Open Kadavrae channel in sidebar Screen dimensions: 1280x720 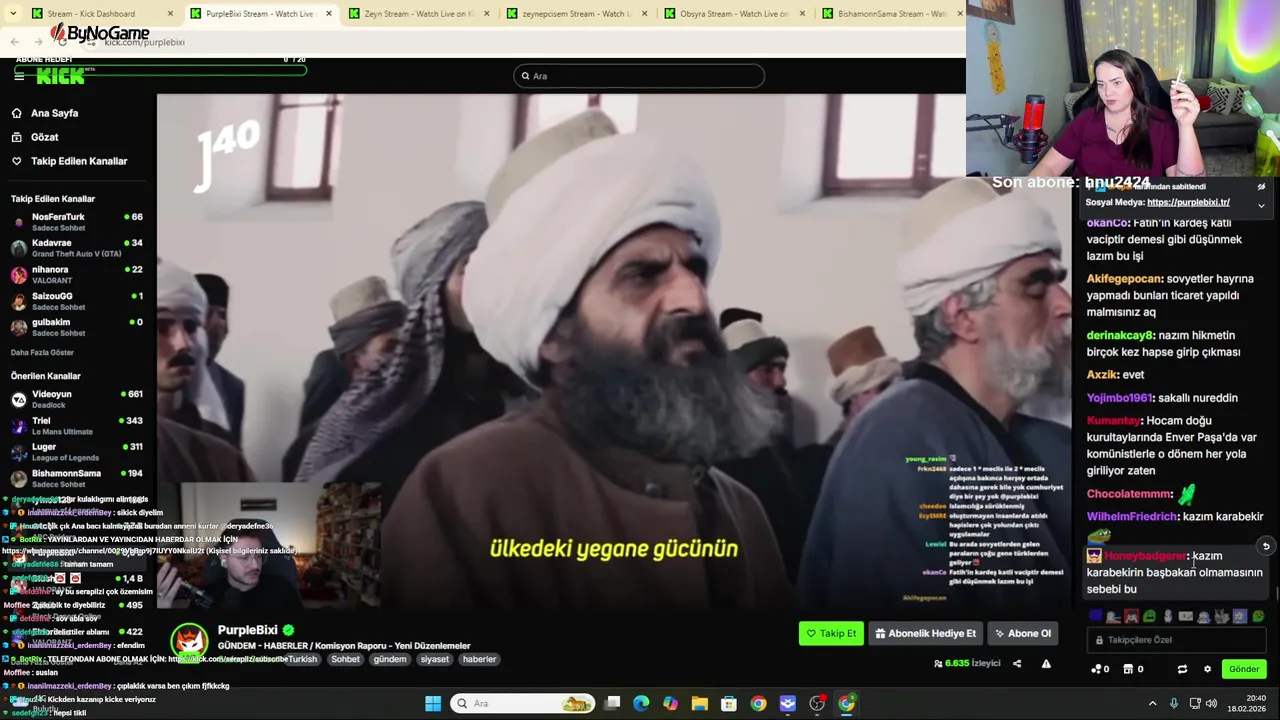click(x=77, y=248)
